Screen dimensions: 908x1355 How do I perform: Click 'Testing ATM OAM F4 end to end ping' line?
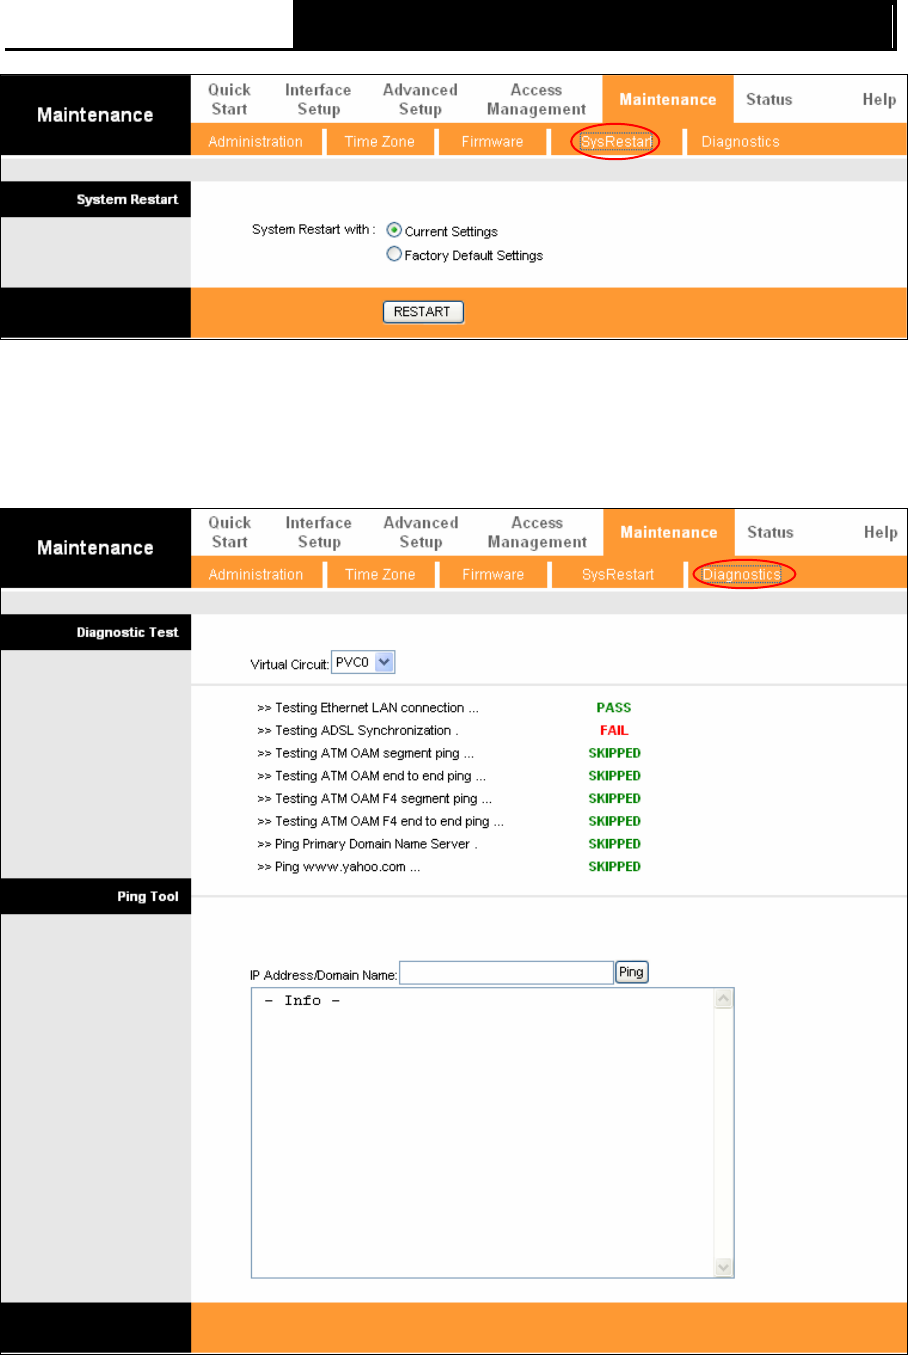pos(381,821)
